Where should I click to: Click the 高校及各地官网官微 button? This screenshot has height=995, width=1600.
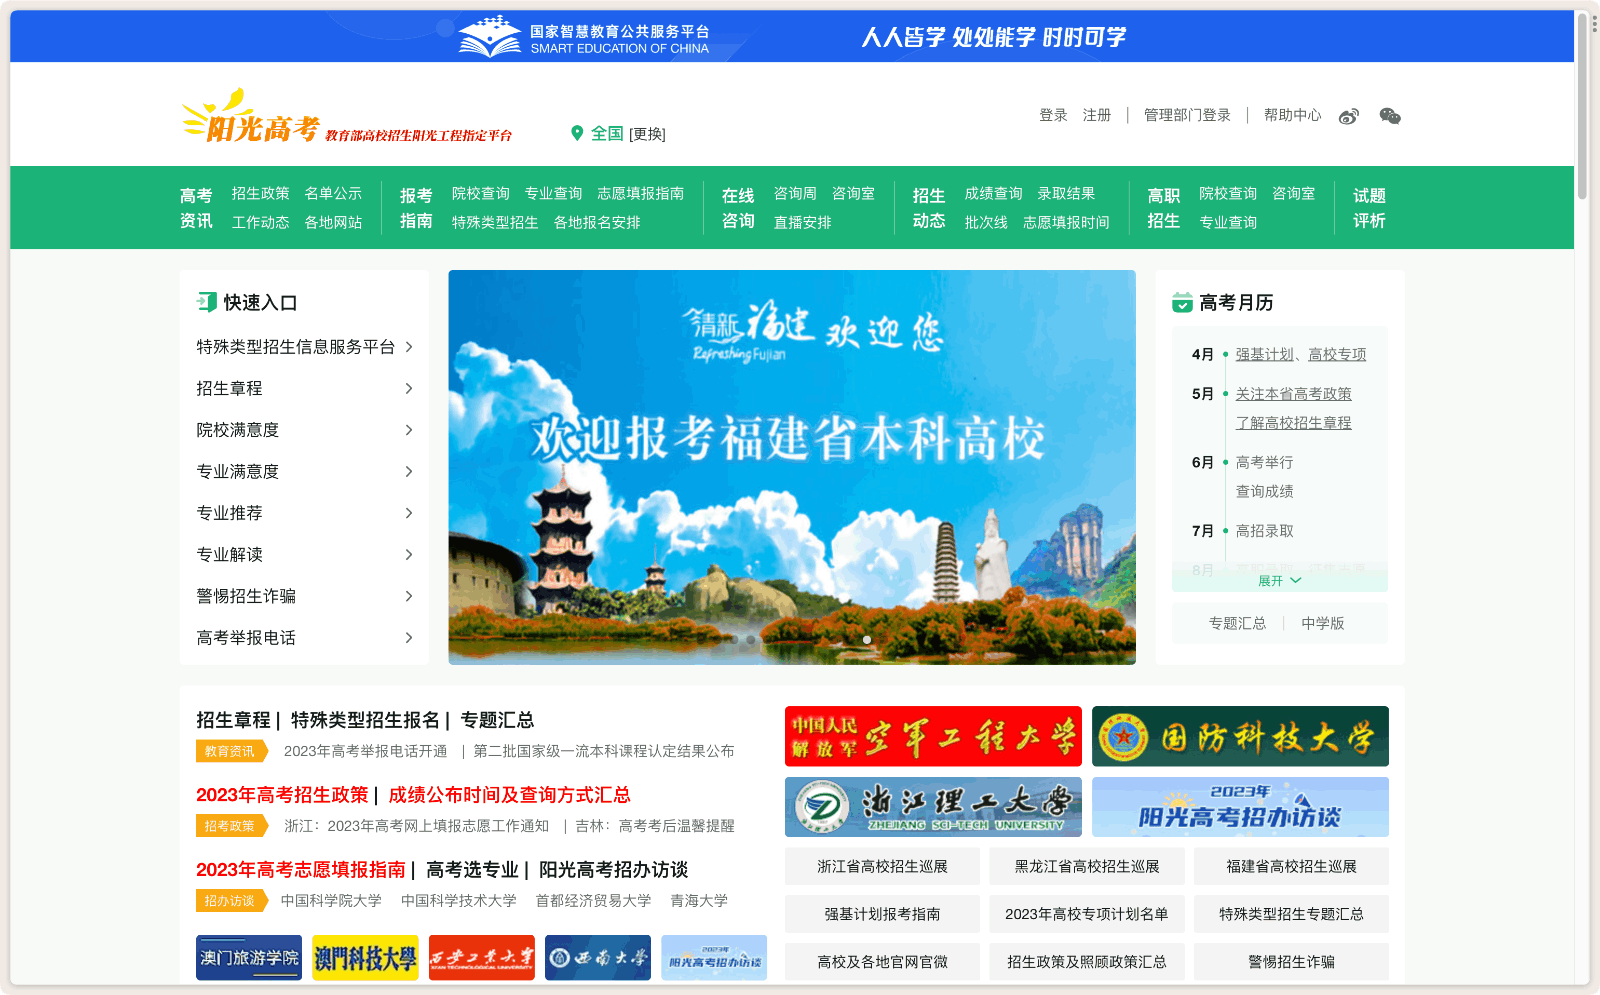(x=882, y=961)
